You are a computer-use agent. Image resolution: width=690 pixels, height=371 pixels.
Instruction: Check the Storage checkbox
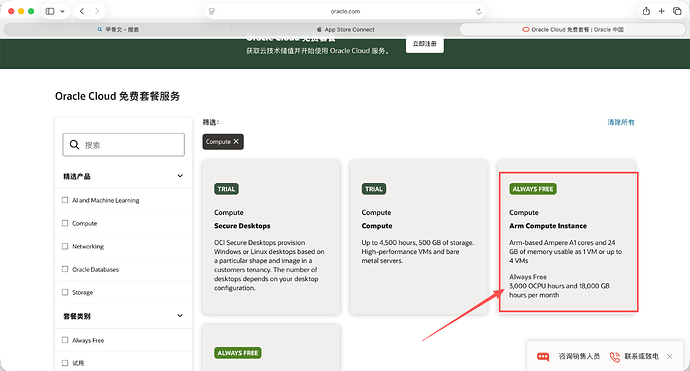point(65,292)
